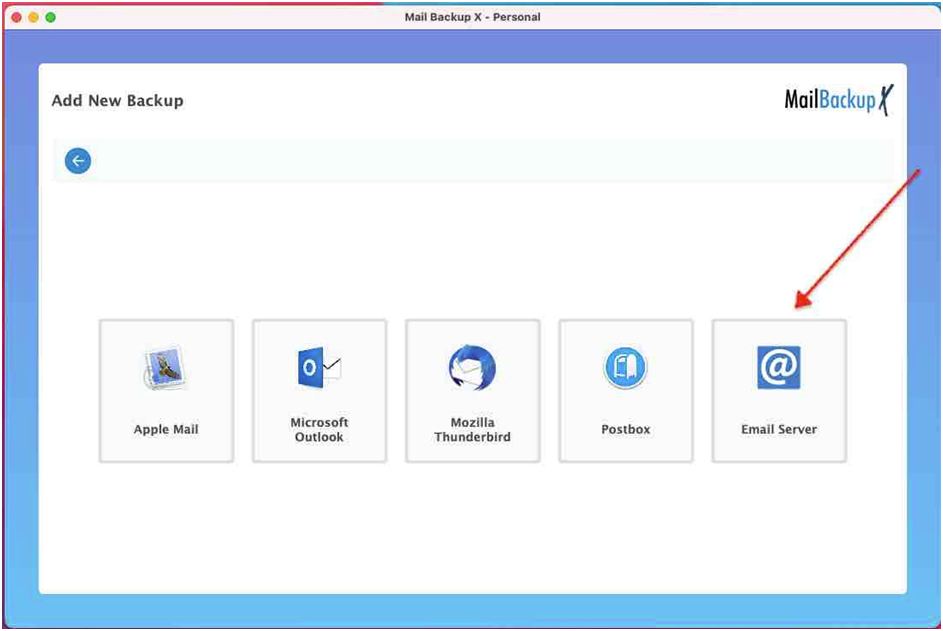Click the "Apple Mail" label
The width and height of the screenshot is (943, 631).
(166, 429)
